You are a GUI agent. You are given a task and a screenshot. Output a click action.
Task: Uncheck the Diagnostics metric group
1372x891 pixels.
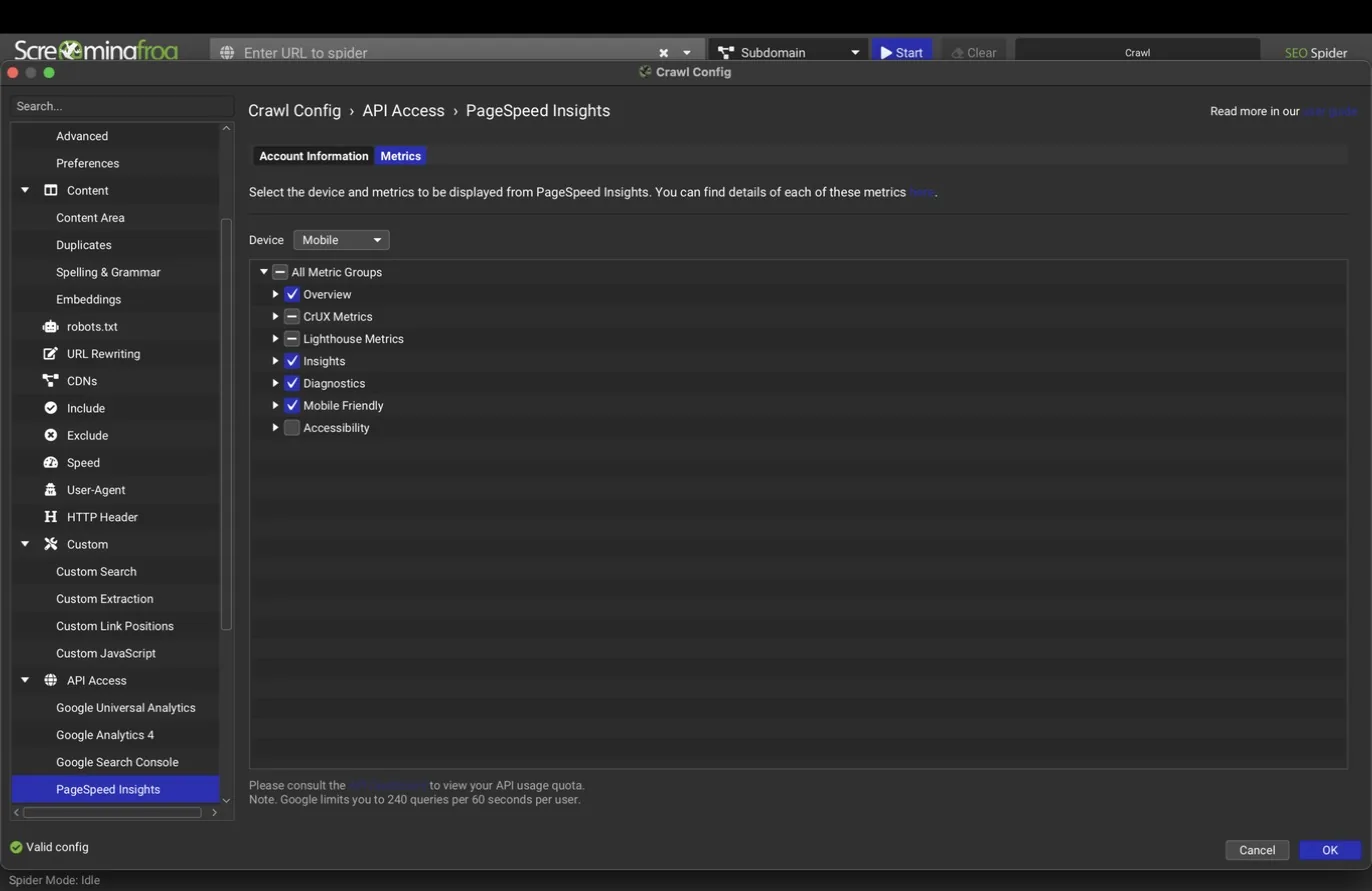(x=292, y=383)
